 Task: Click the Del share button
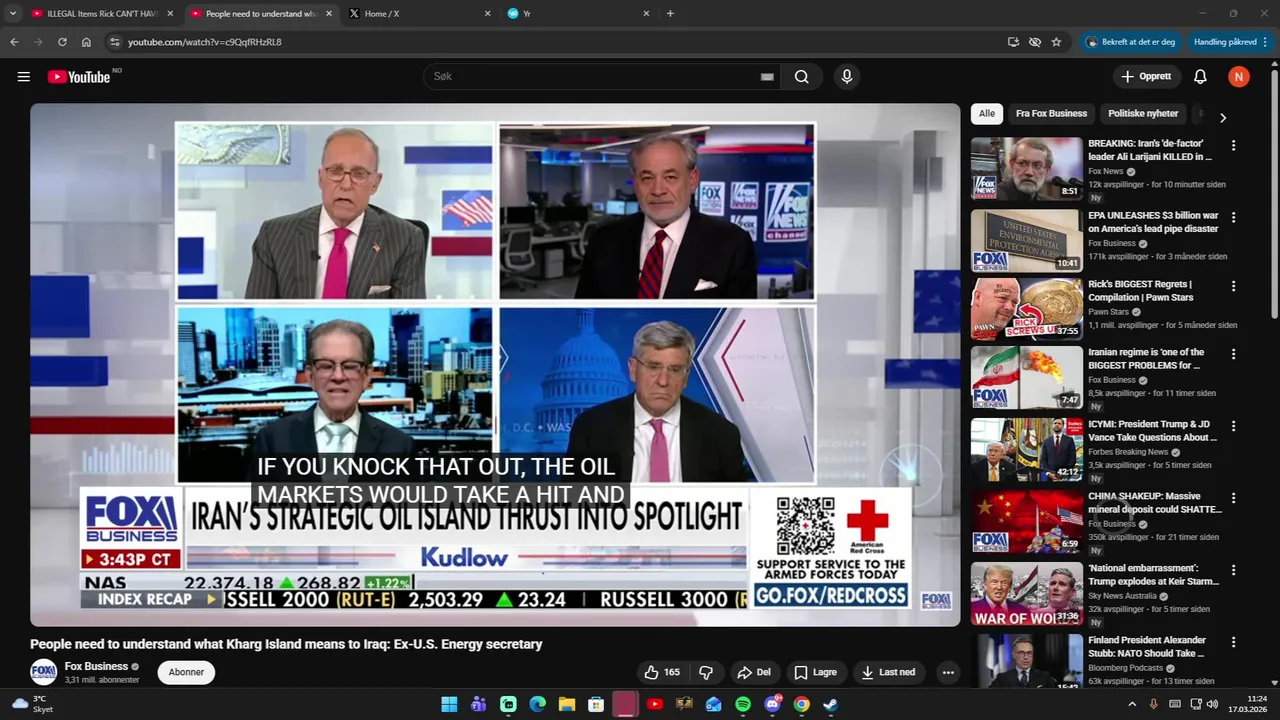pos(754,672)
